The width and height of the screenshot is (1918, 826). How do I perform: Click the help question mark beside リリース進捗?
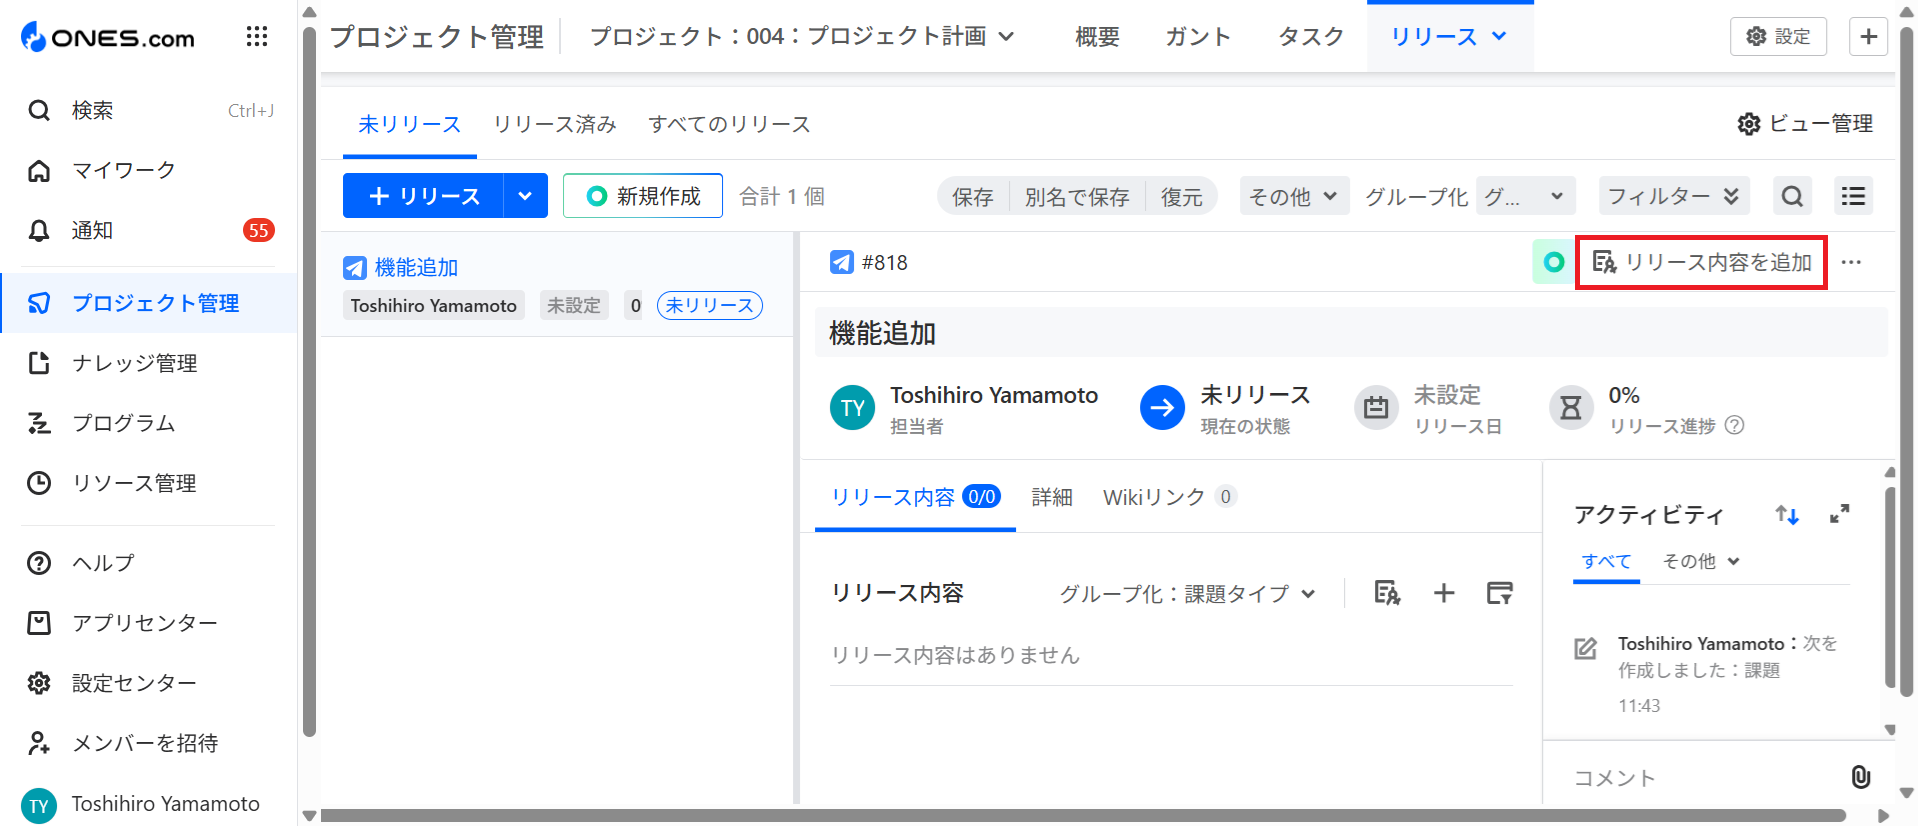coord(1735,426)
